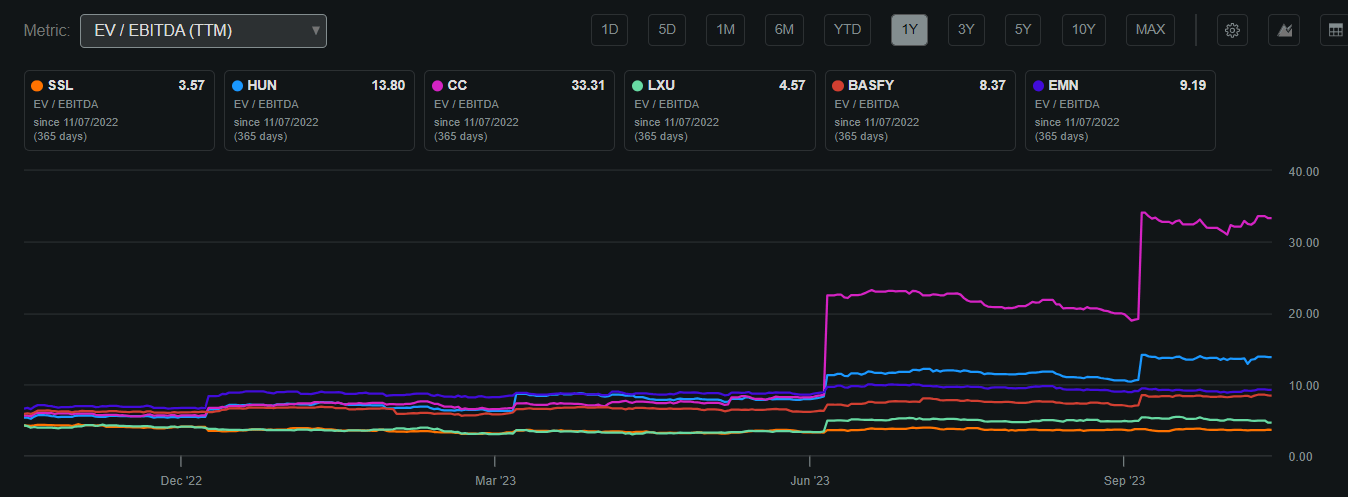This screenshot has height=497, width=1348.
Task: Choose the YTD range button
Action: tap(847, 30)
